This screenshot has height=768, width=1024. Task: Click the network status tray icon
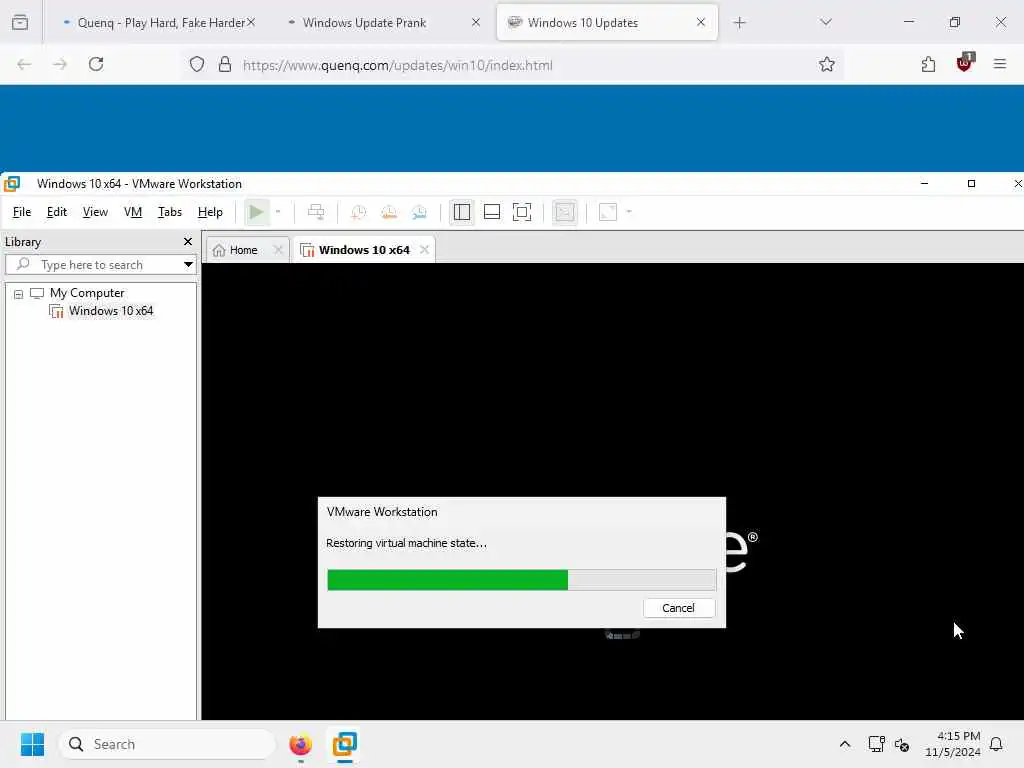coord(876,744)
